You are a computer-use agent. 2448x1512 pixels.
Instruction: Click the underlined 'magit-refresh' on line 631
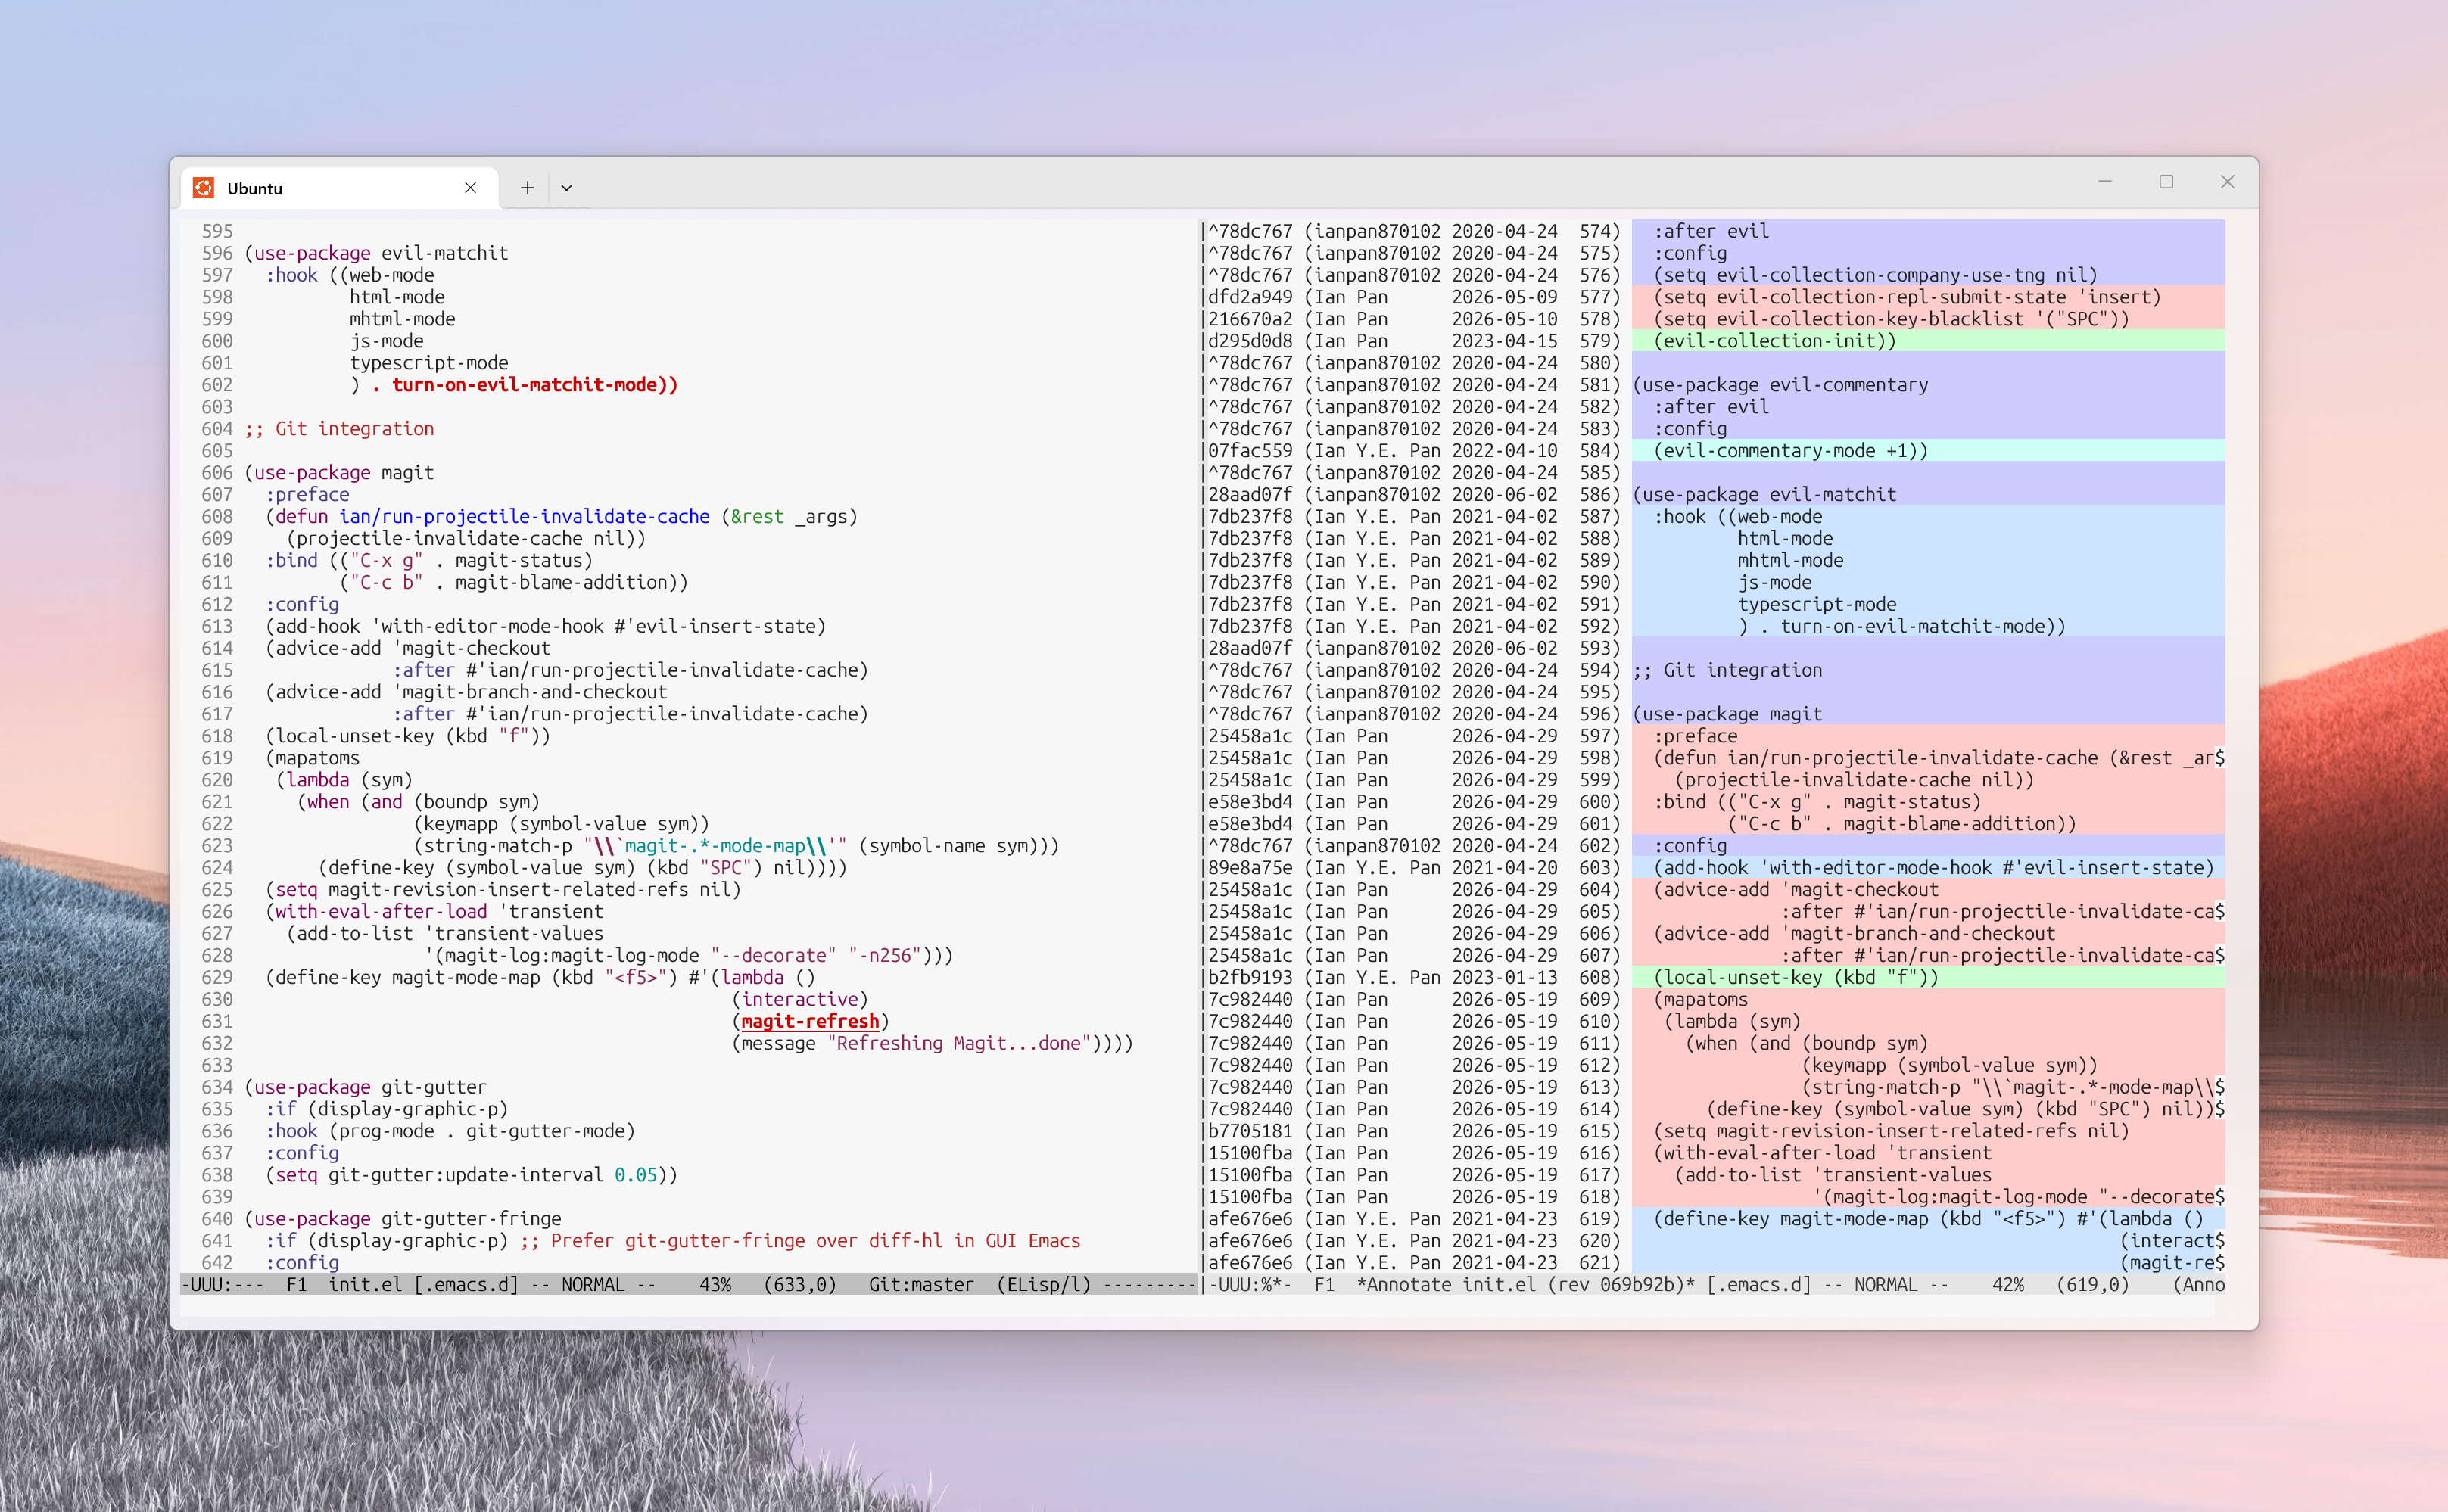pos(810,1022)
